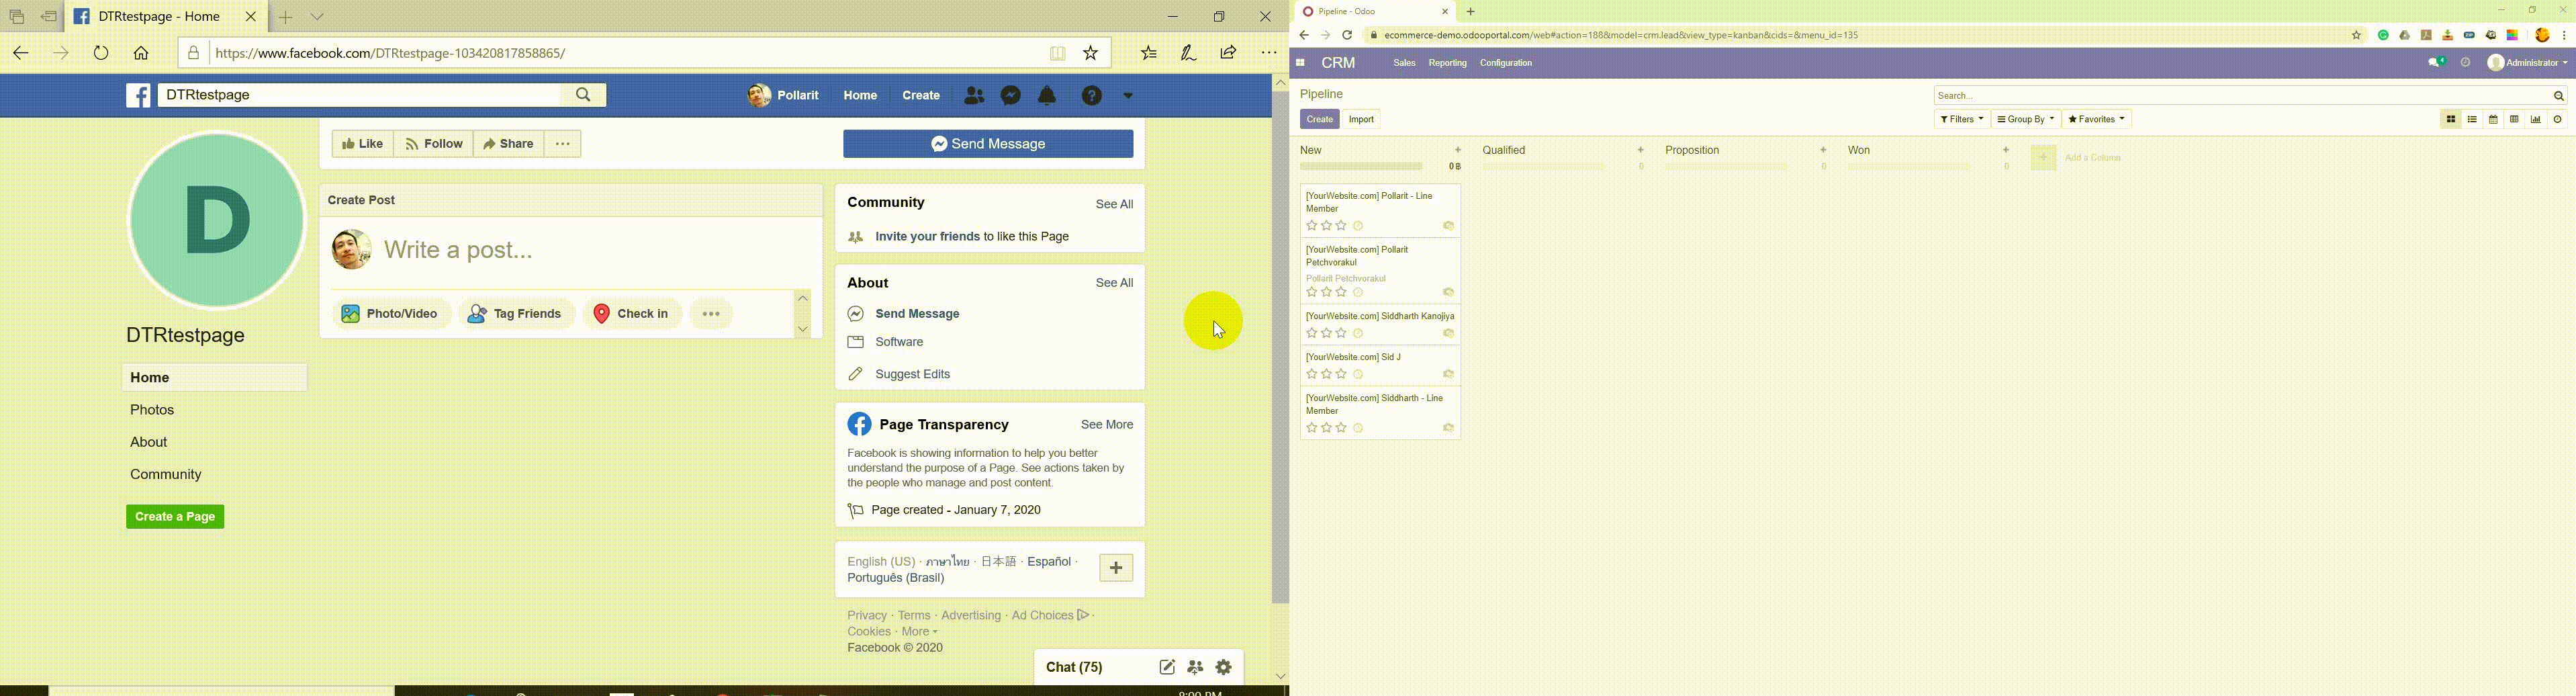Click the Odoo search magnifier icon
2576x696 pixels.
click(2559, 96)
